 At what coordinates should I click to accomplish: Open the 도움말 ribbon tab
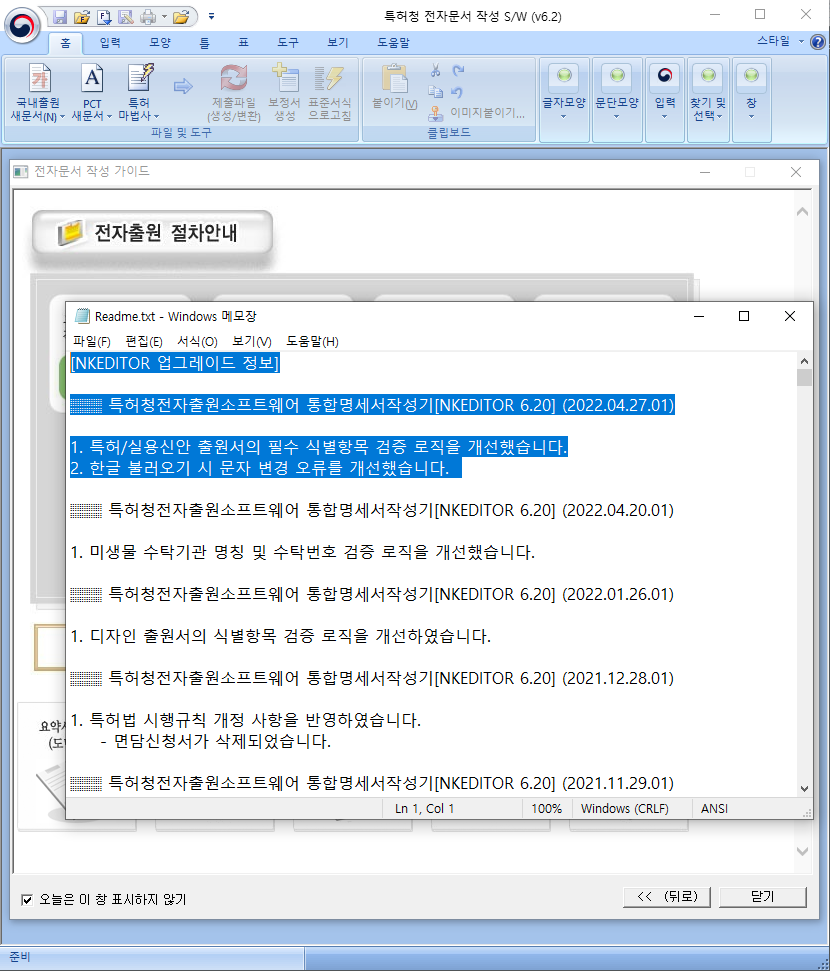pos(393,43)
